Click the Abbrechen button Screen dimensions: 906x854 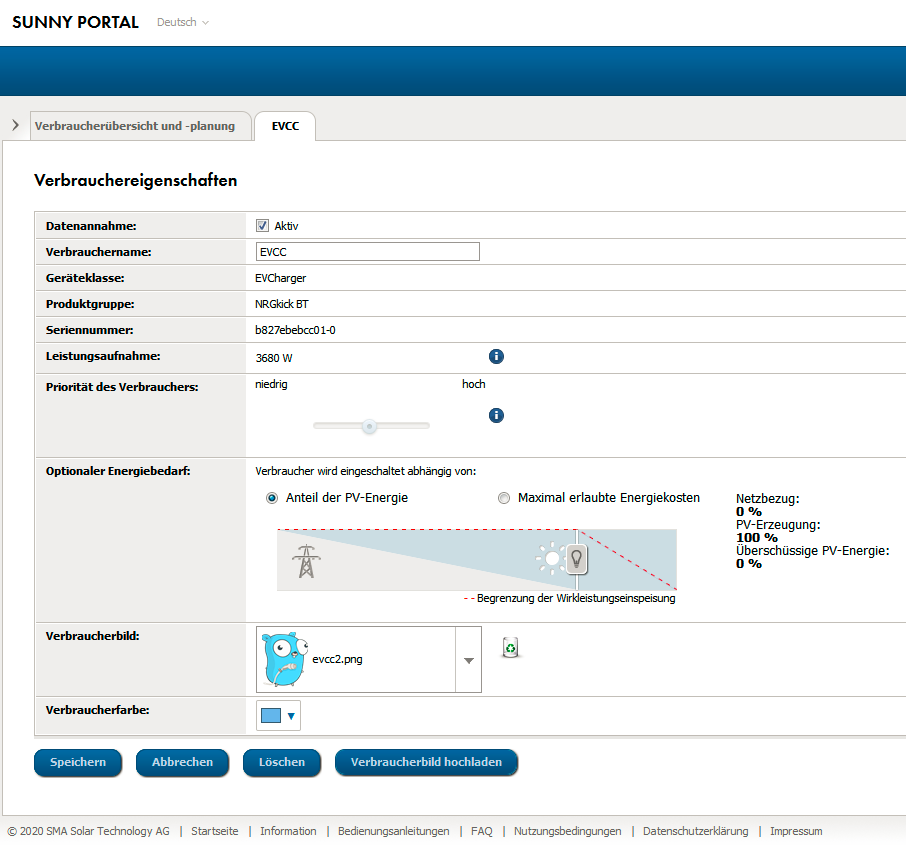pyautogui.click(x=183, y=762)
